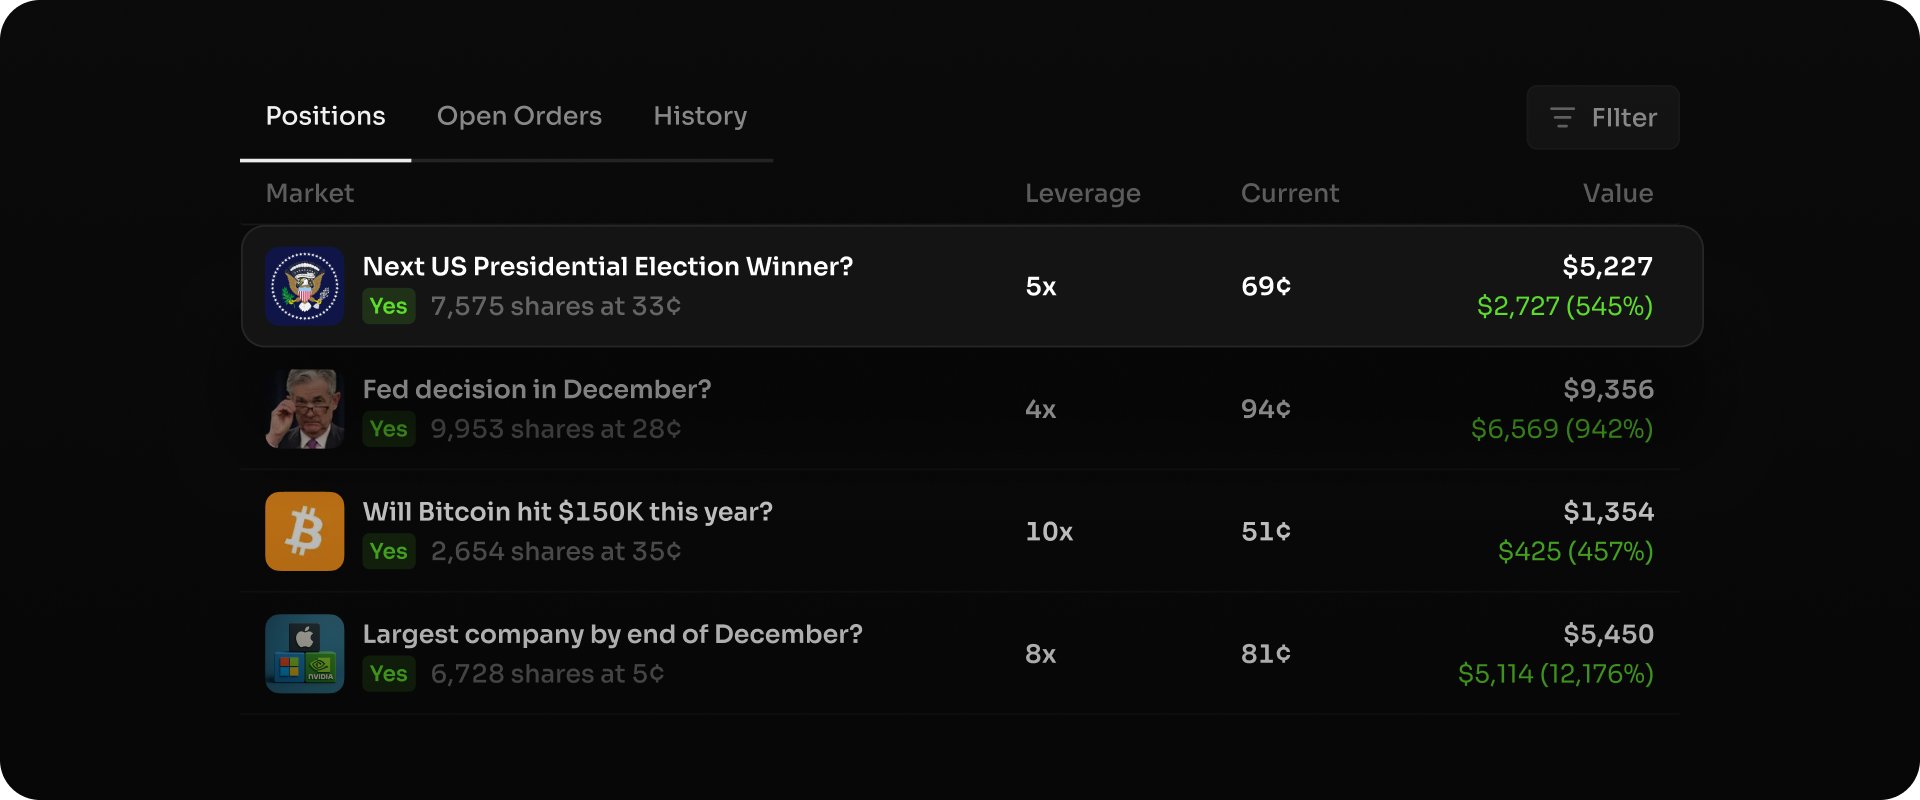Open Largest company by end of December

coord(612,634)
